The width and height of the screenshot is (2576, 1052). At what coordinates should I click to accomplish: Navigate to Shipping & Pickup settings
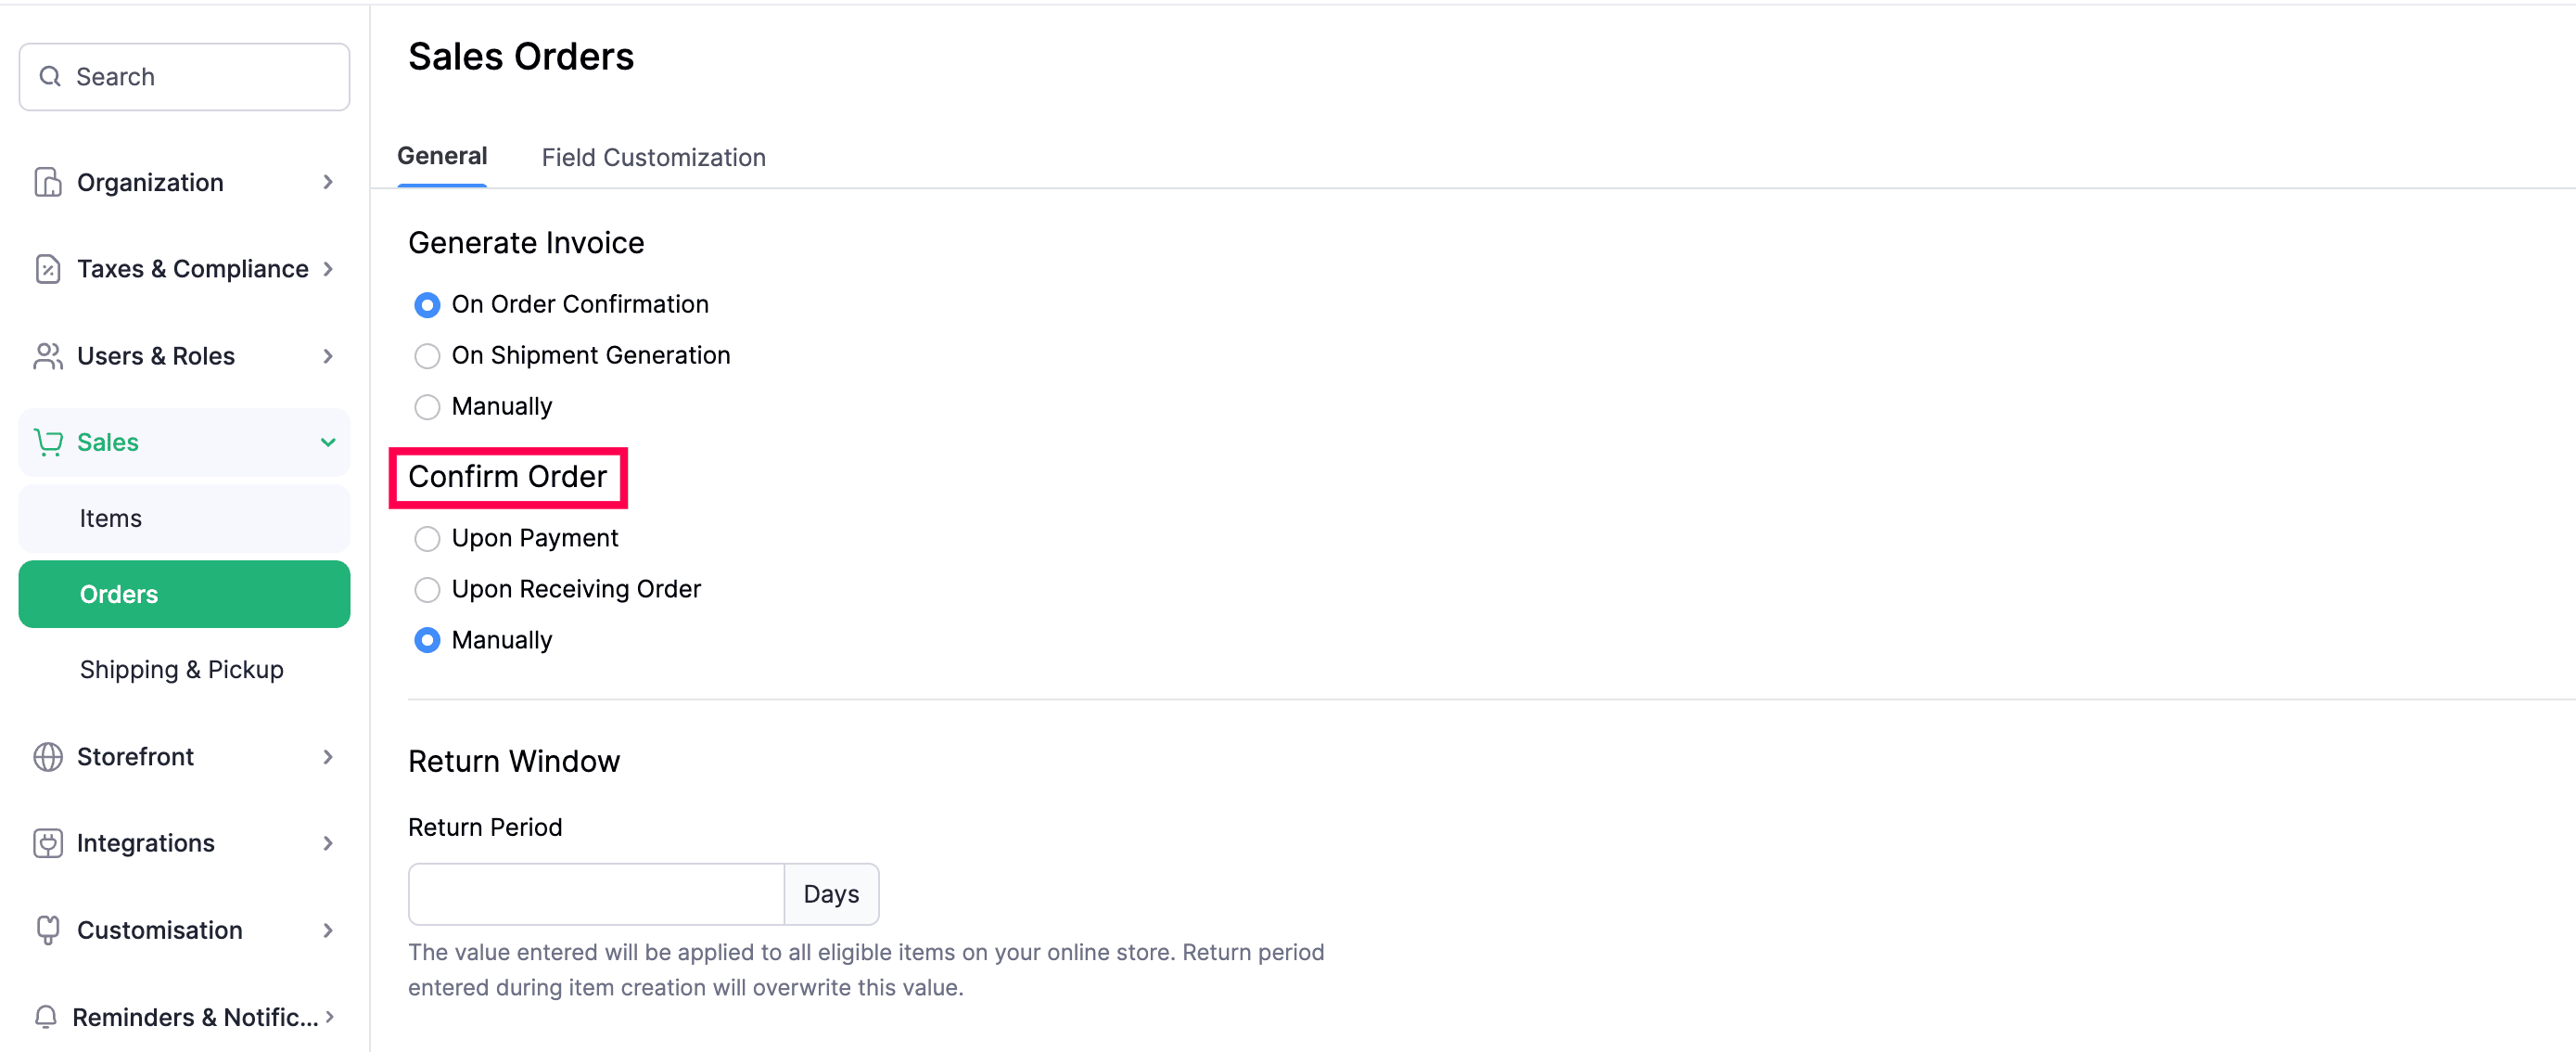(x=182, y=669)
